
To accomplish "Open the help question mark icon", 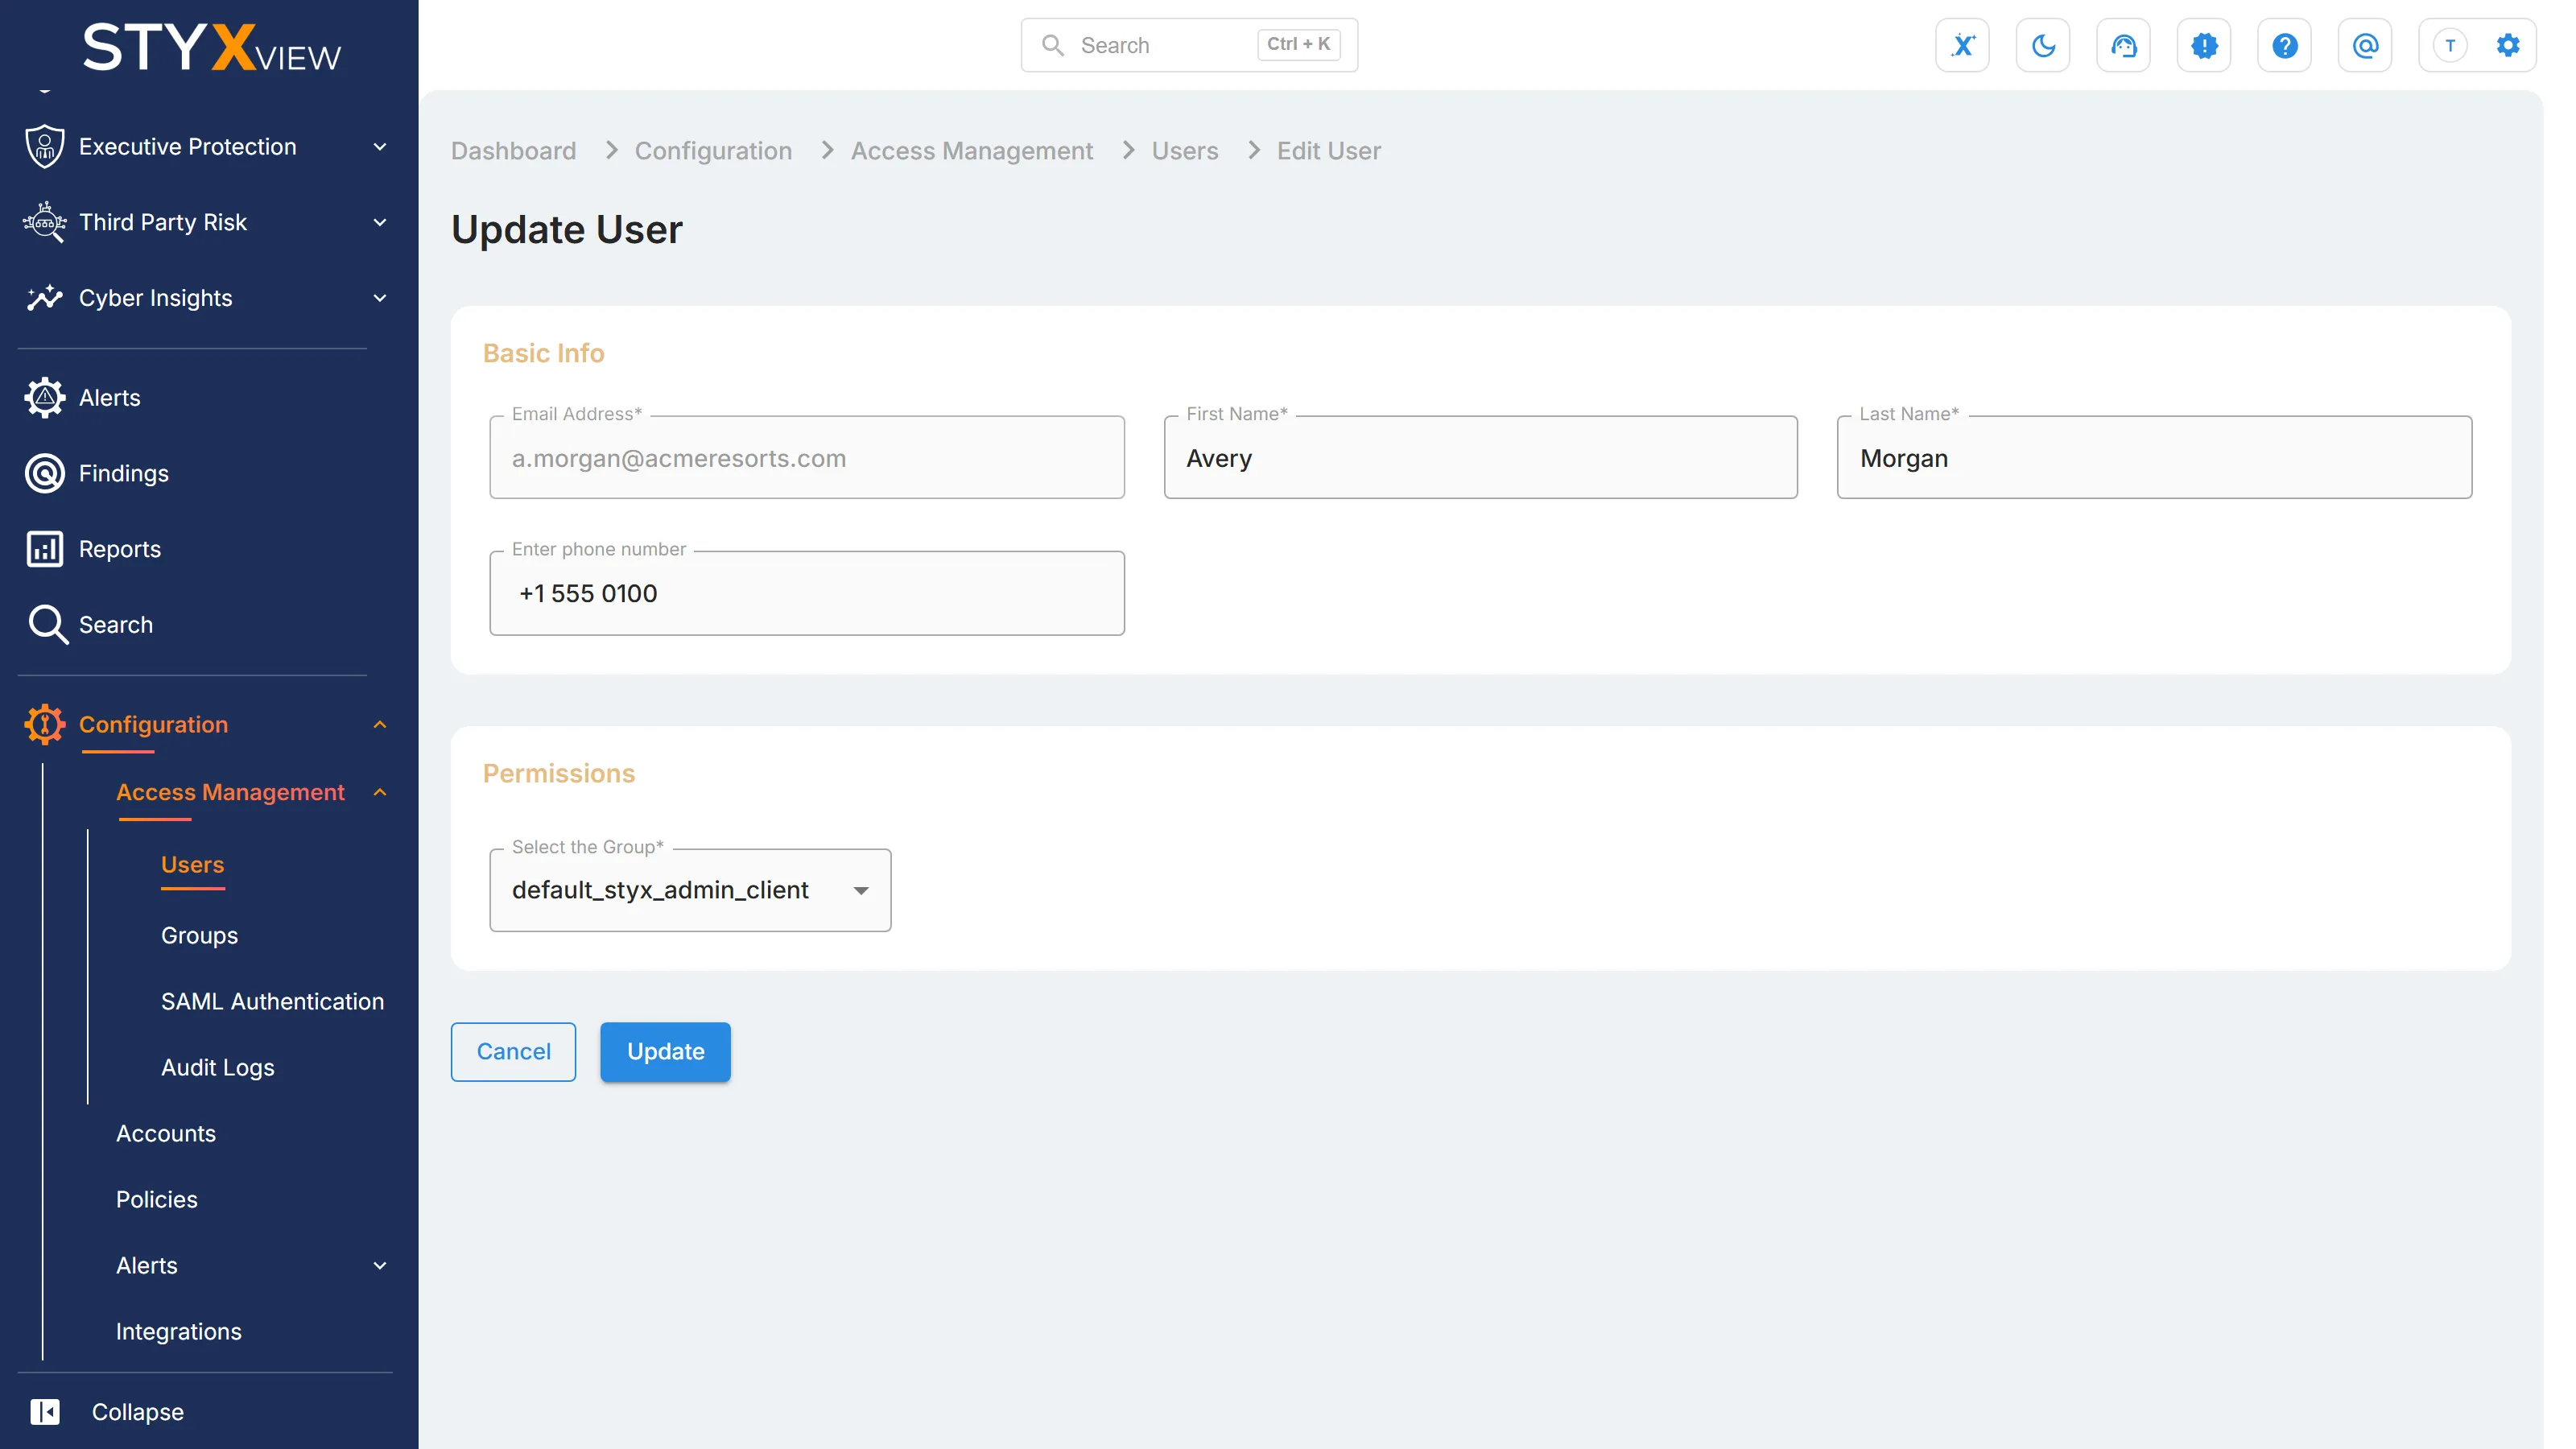I will coord(2284,45).
